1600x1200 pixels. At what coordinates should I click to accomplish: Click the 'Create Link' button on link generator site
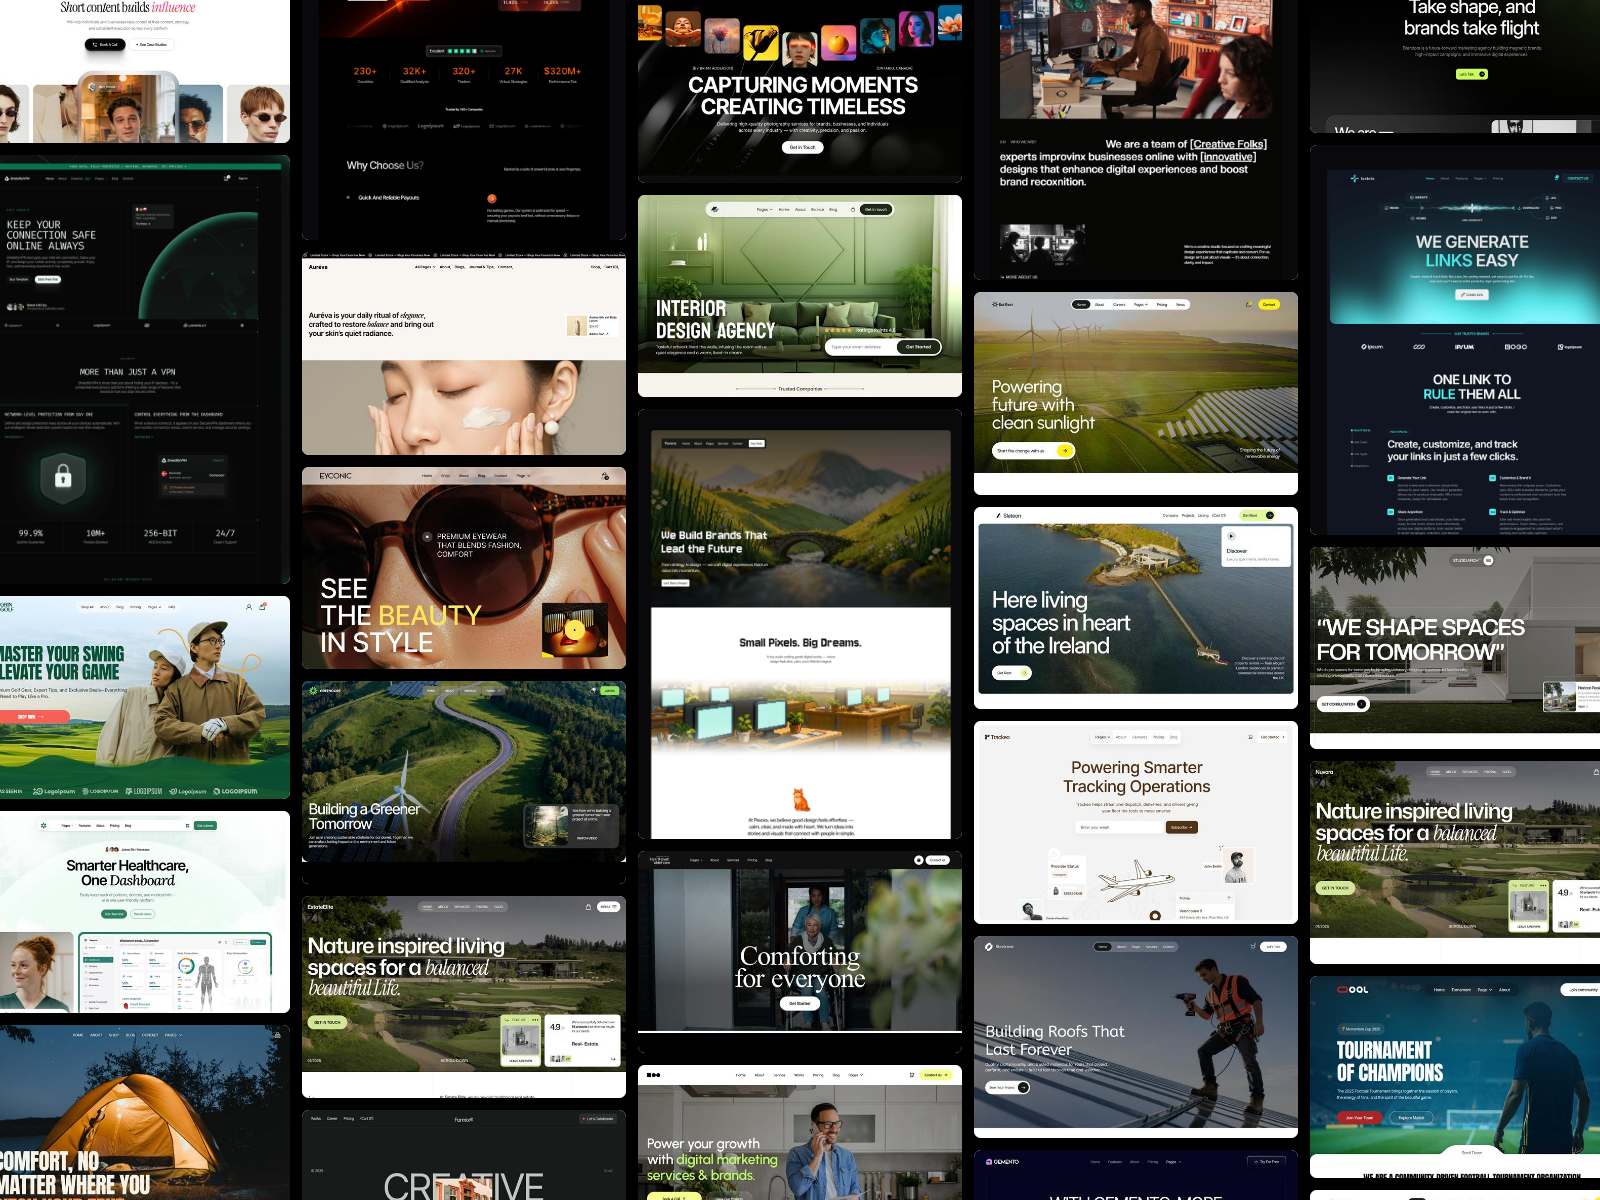click(1472, 295)
